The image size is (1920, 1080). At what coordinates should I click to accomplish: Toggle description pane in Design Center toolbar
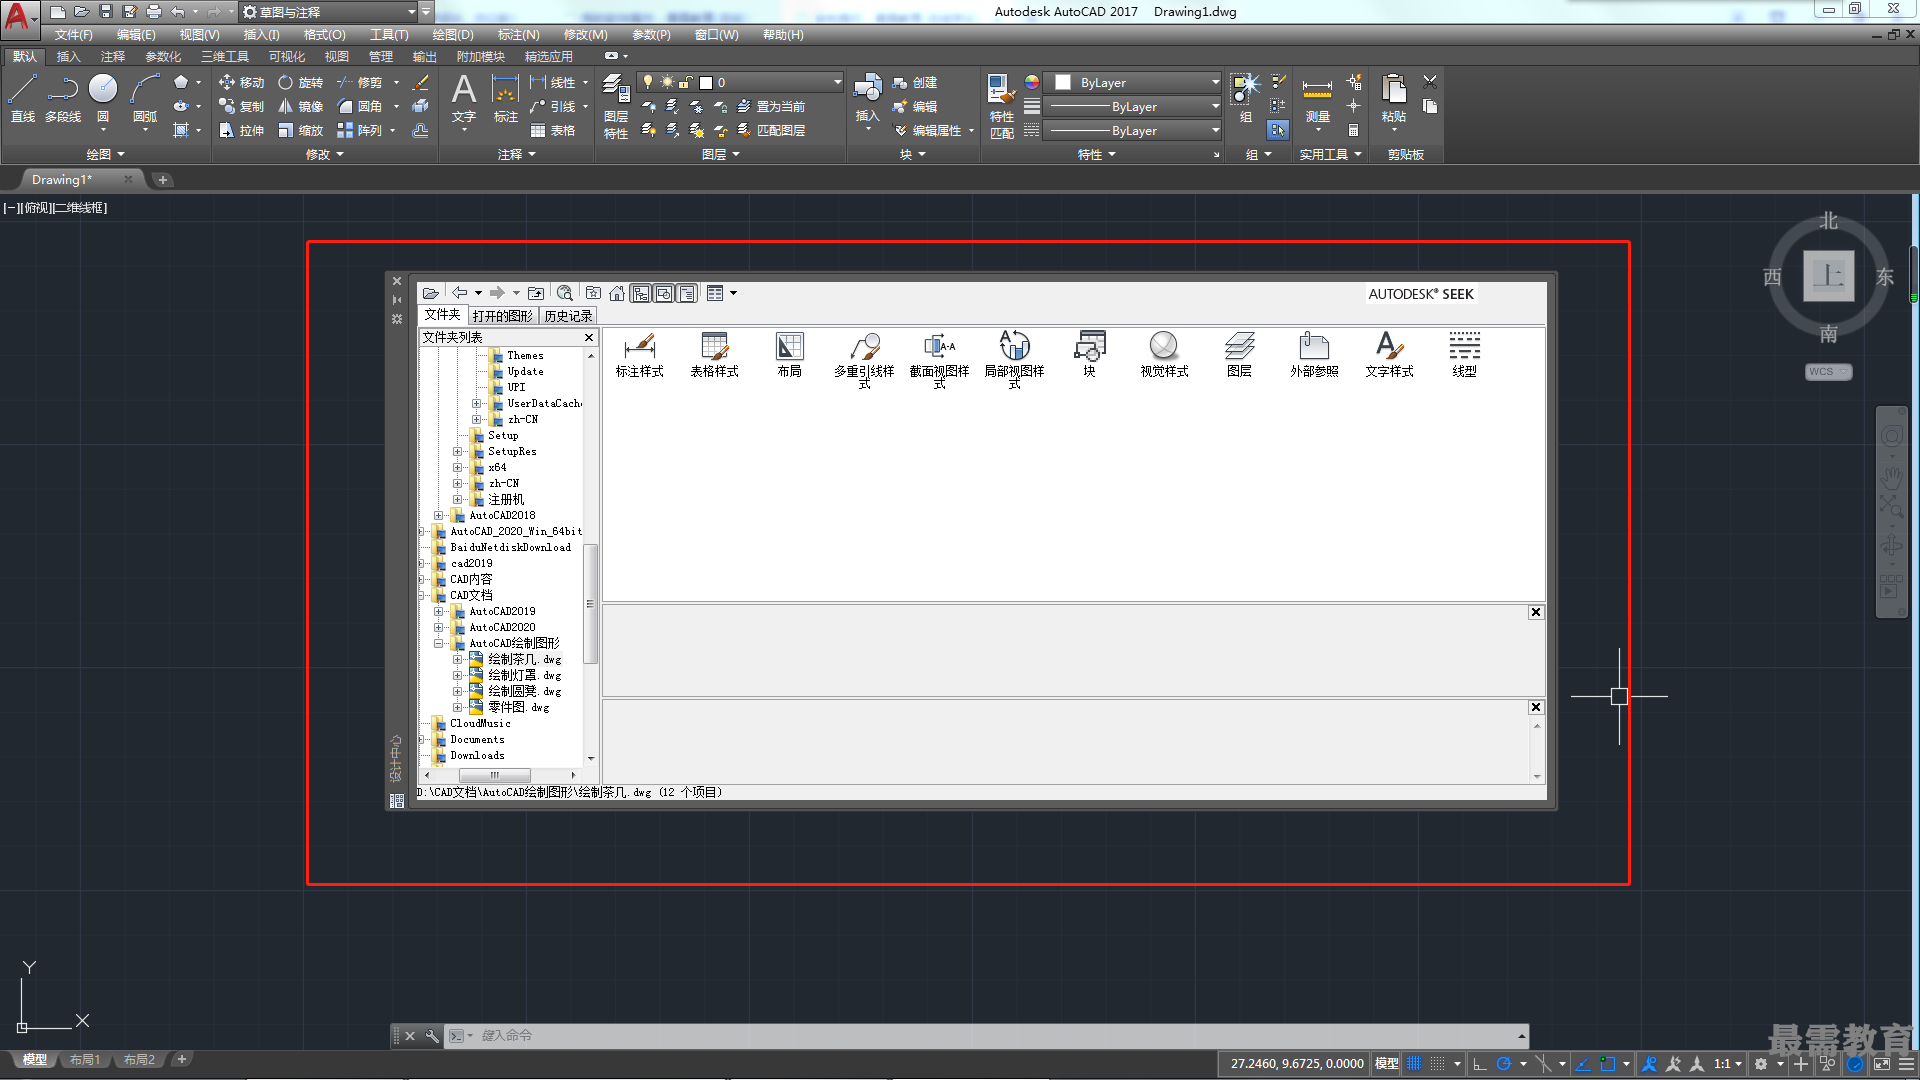click(x=687, y=293)
